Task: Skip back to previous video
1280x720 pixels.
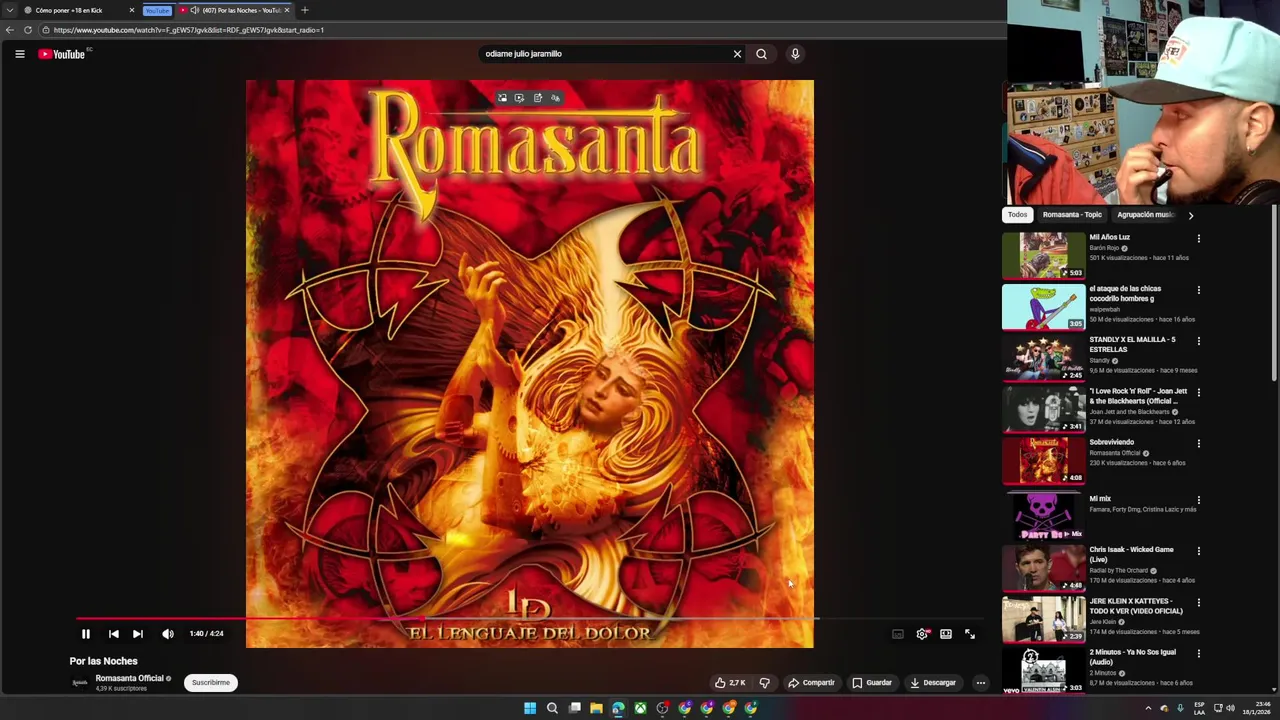Action: 114,634
